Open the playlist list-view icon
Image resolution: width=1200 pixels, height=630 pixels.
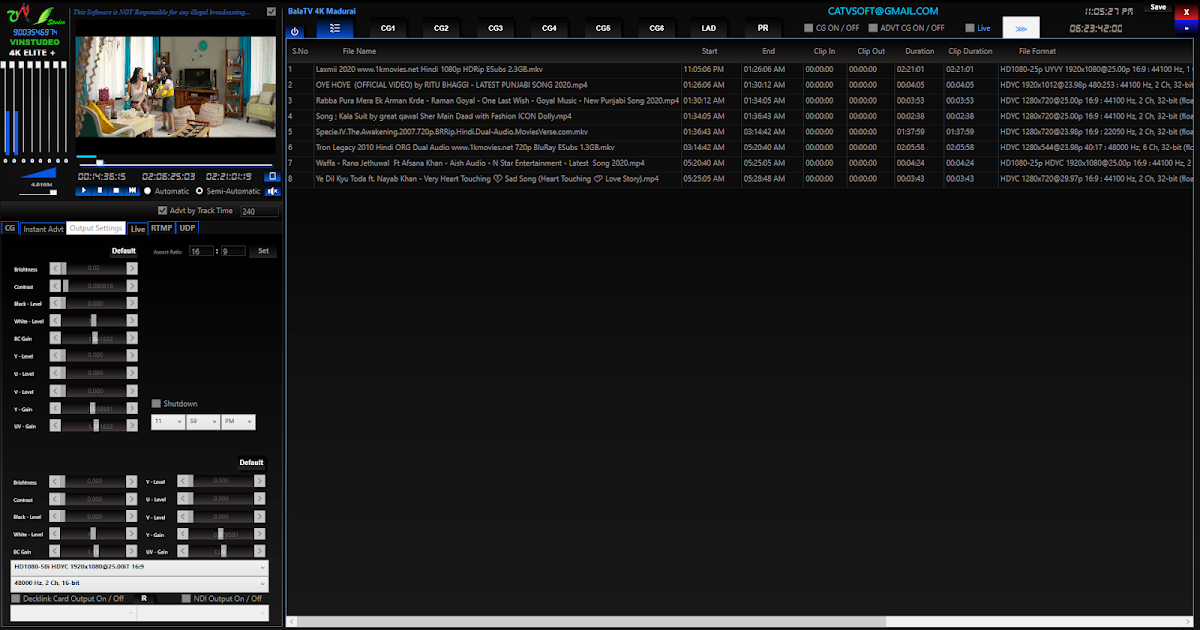pos(334,29)
